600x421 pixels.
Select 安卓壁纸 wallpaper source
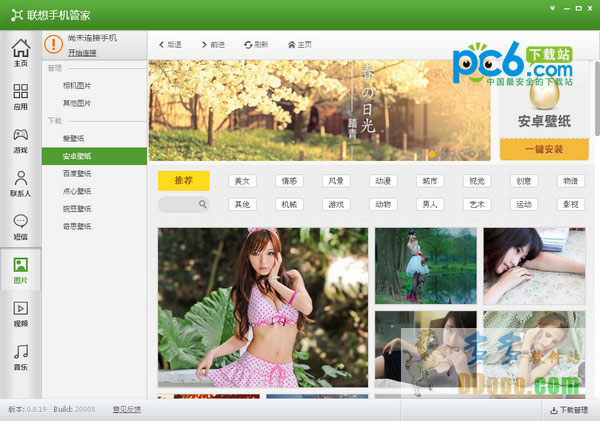(94, 156)
